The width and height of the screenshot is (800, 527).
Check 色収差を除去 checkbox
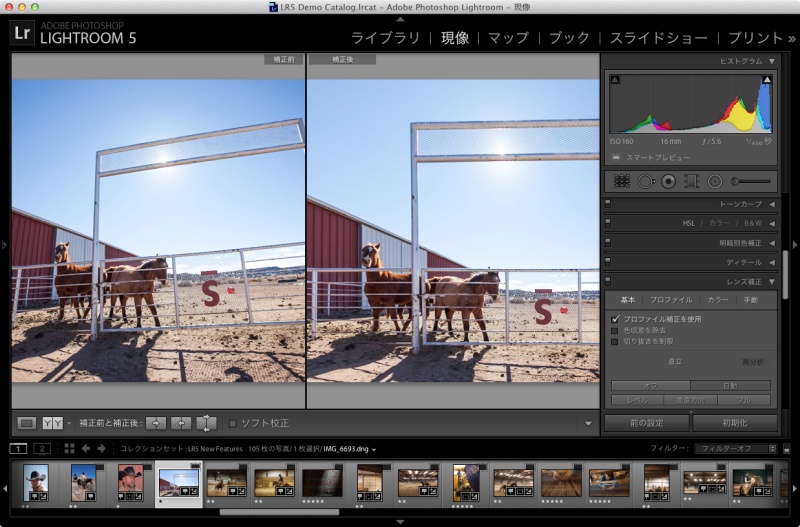(x=615, y=331)
